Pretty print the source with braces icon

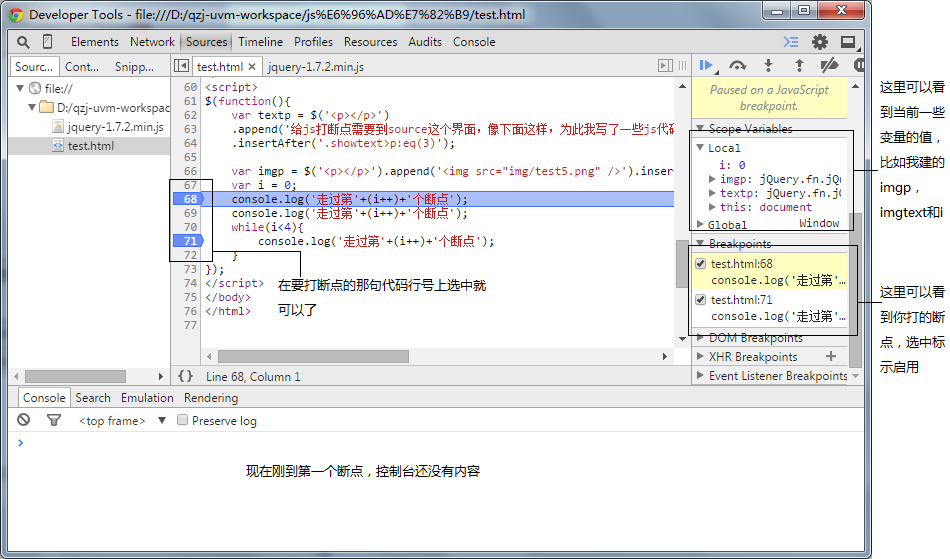pos(185,376)
